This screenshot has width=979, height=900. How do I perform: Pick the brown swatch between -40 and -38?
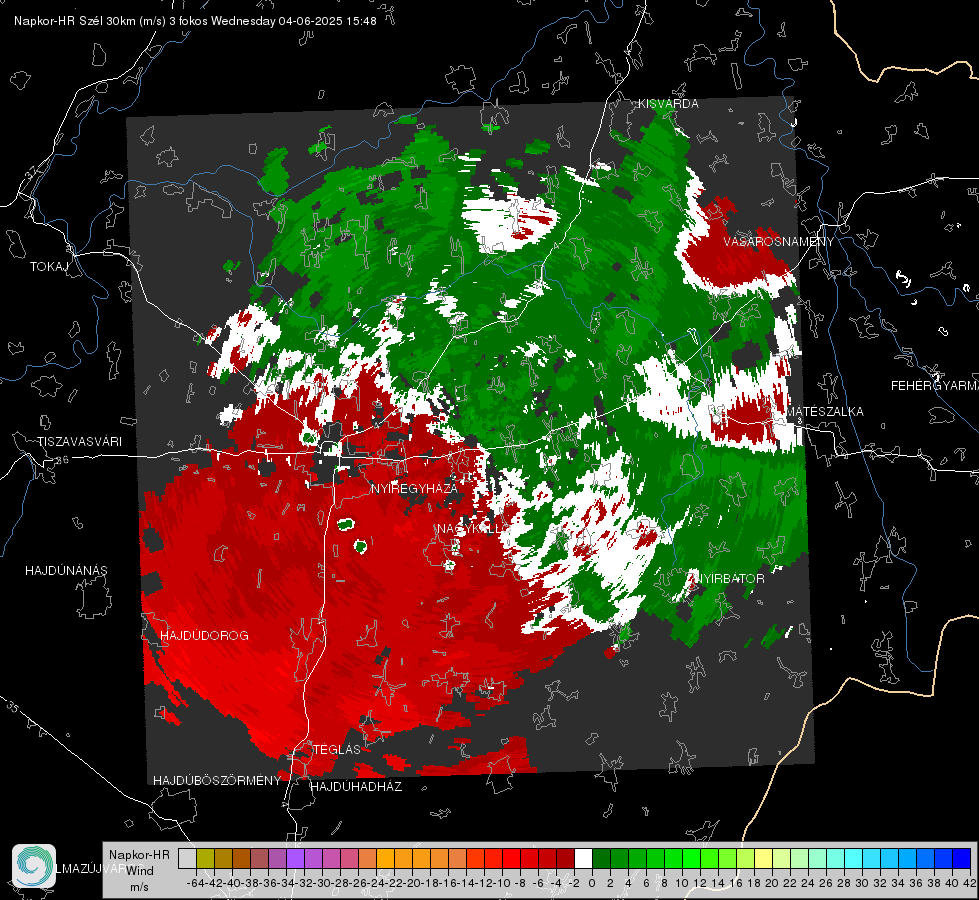click(241, 858)
